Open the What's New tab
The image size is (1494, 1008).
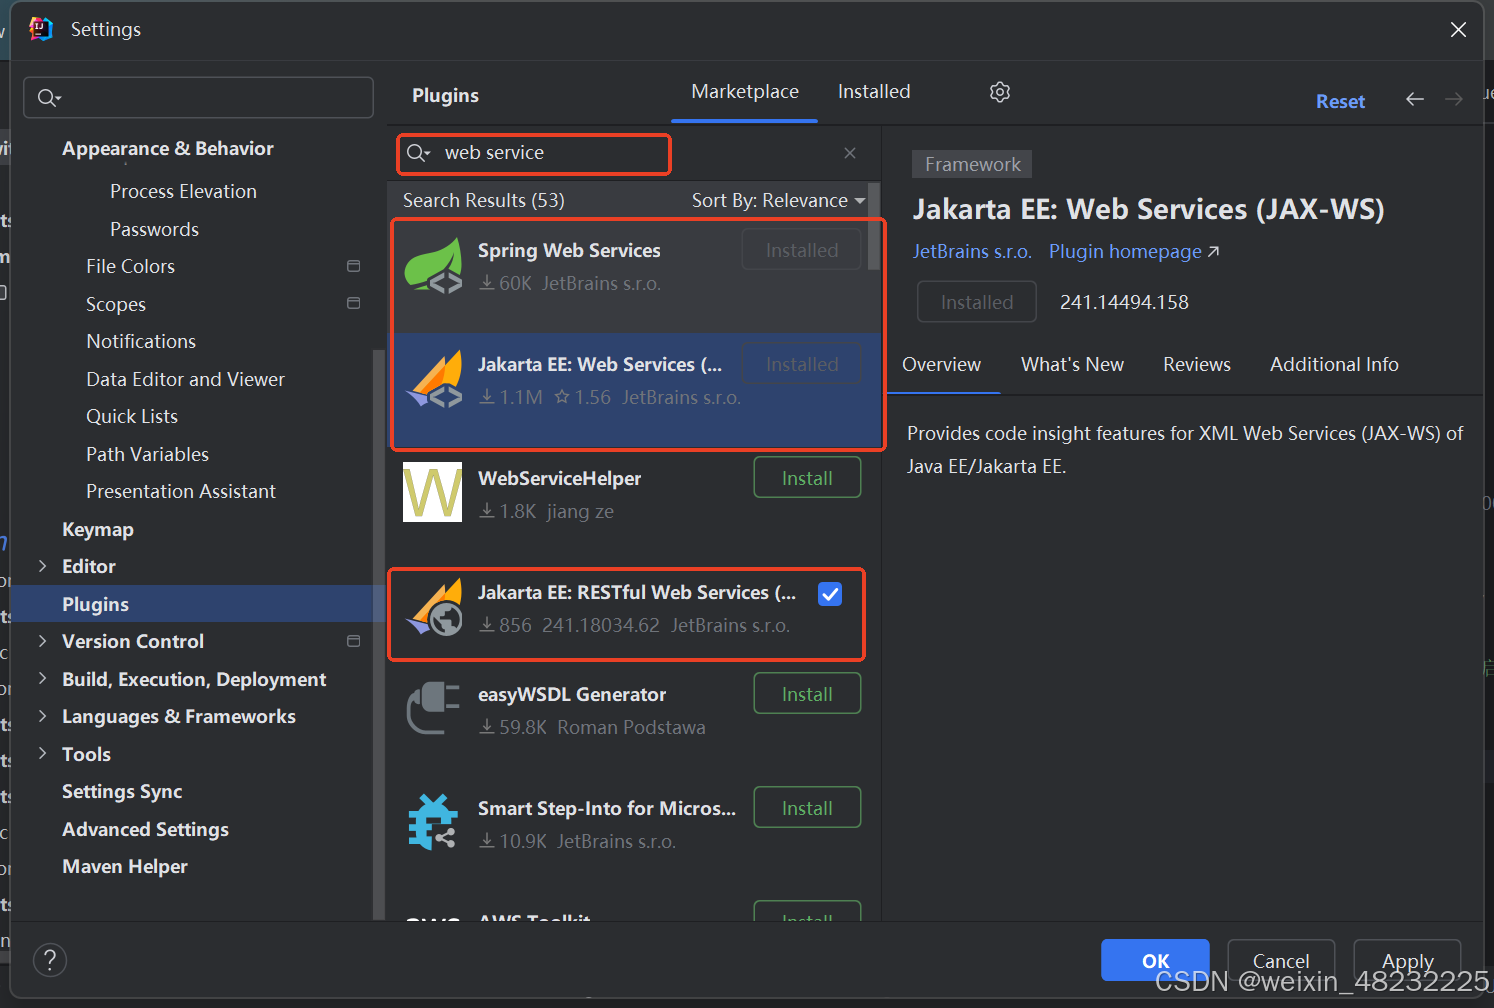(x=1072, y=365)
